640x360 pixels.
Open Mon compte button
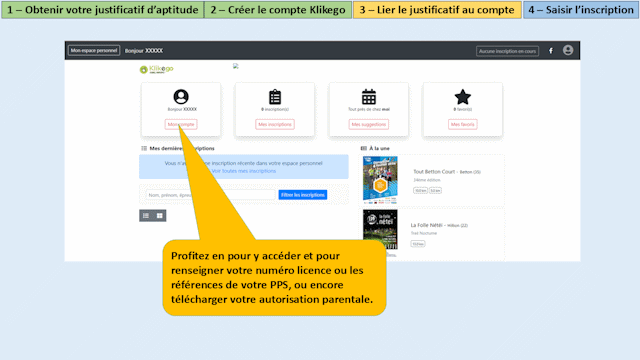(x=181, y=124)
